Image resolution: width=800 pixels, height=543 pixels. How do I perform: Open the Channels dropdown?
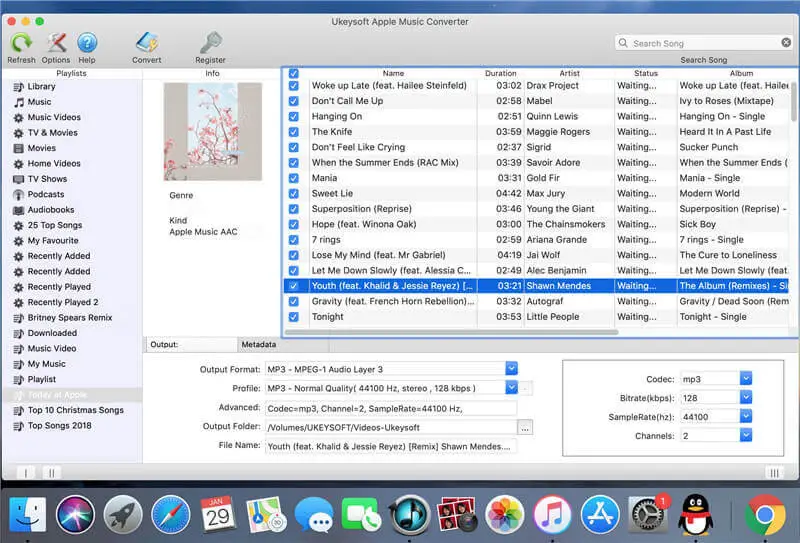pyautogui.click(x=746, y=435)
